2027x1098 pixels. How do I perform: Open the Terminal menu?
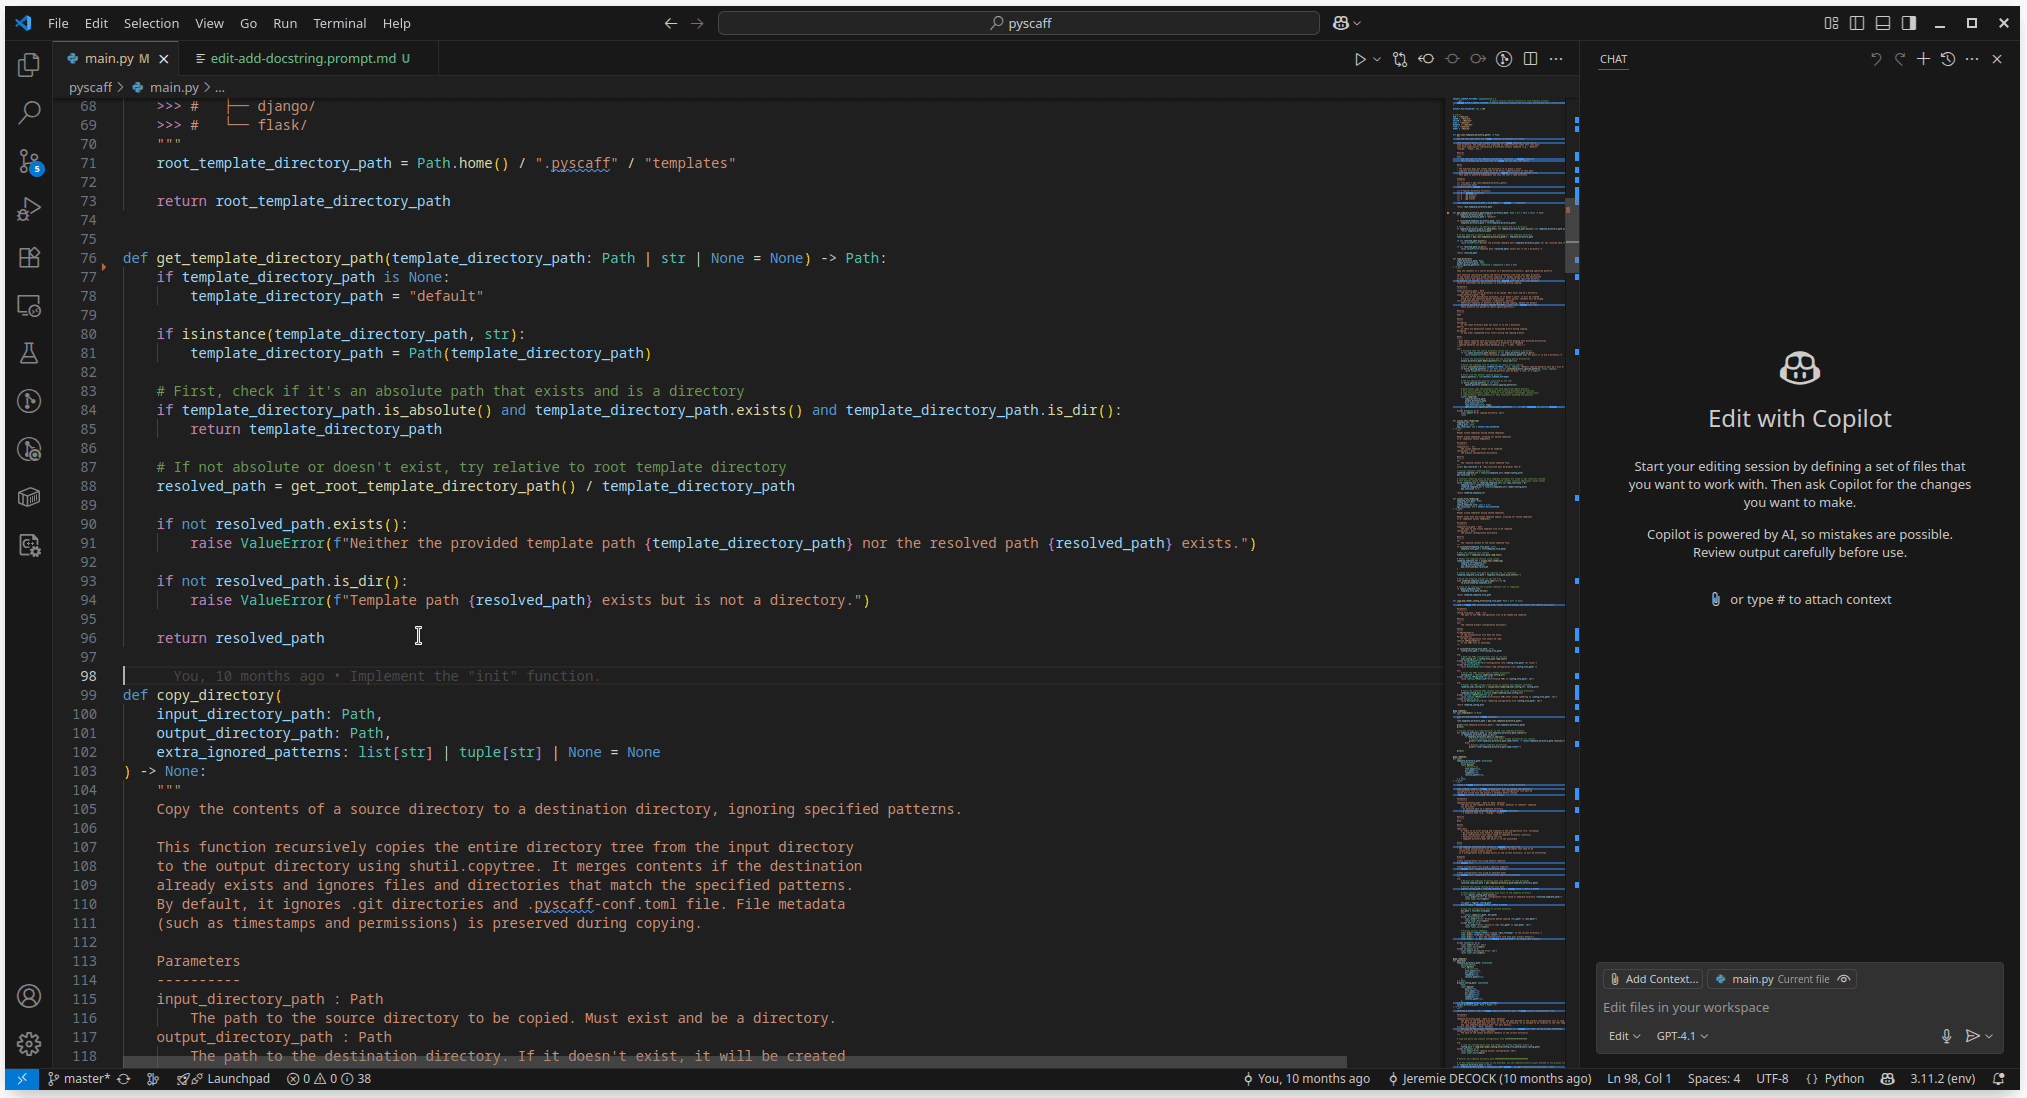coord(339,23)
